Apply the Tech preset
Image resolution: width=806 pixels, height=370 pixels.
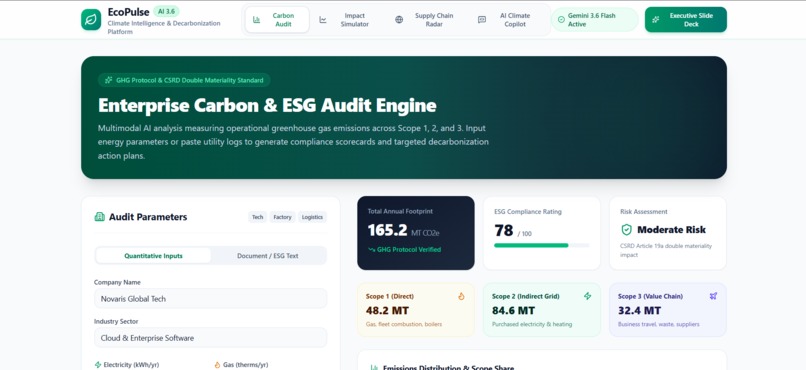(x=258, y=217)
